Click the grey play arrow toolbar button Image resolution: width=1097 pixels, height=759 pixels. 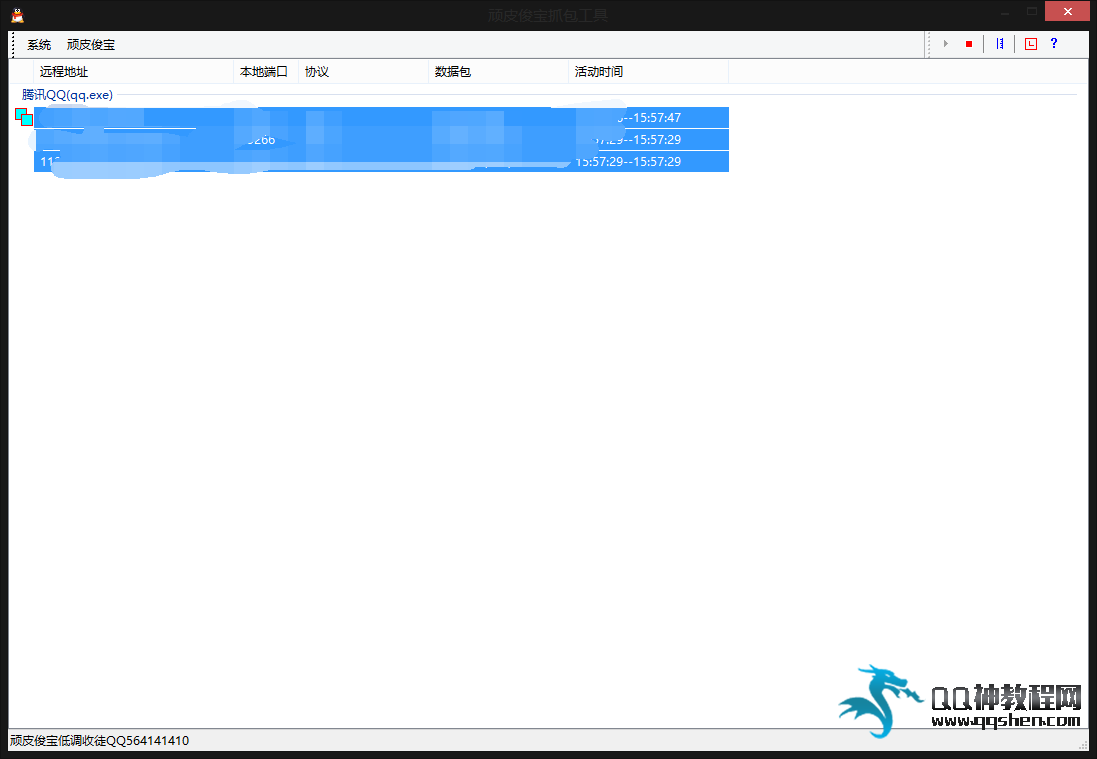946,44
